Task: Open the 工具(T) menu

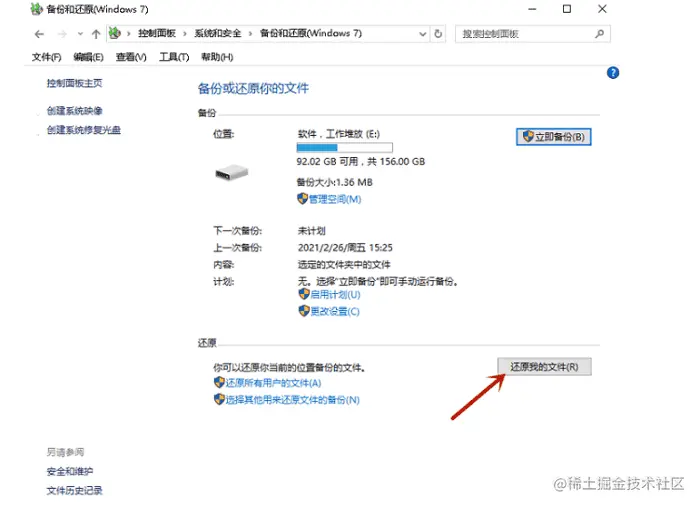Action: point(174,57)
